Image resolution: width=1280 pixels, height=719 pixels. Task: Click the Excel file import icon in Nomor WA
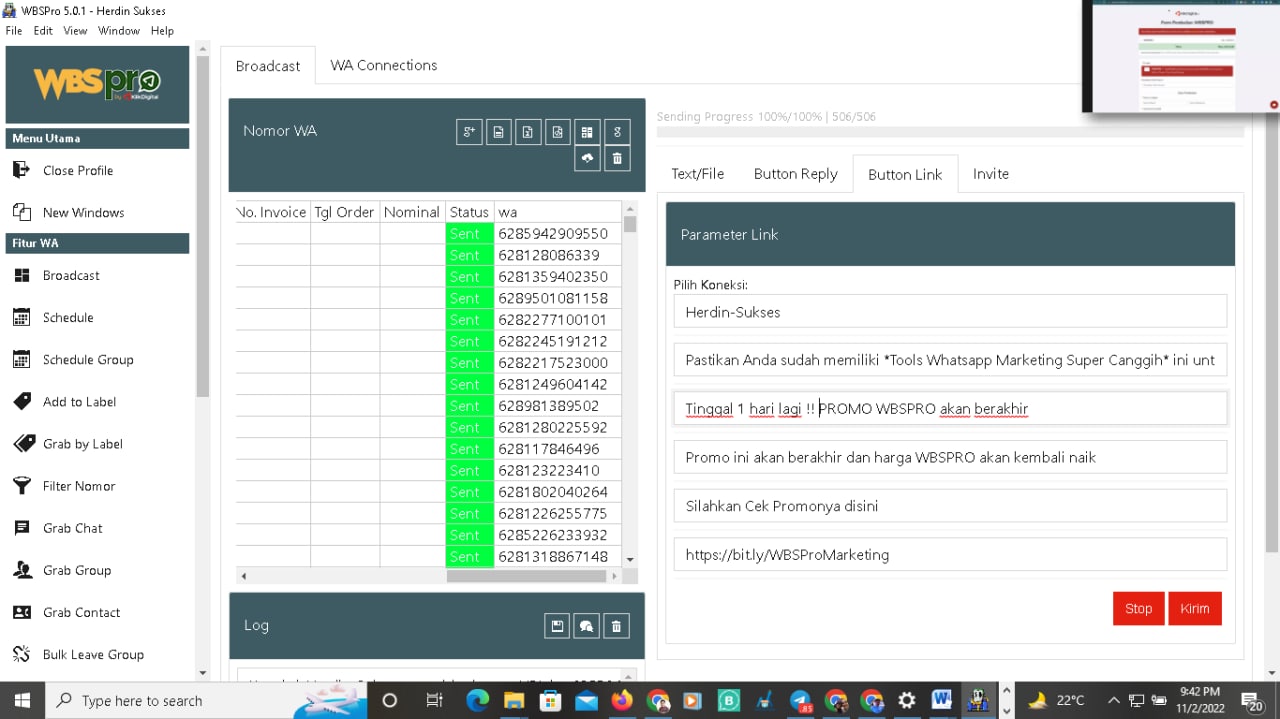click(528, 132)
